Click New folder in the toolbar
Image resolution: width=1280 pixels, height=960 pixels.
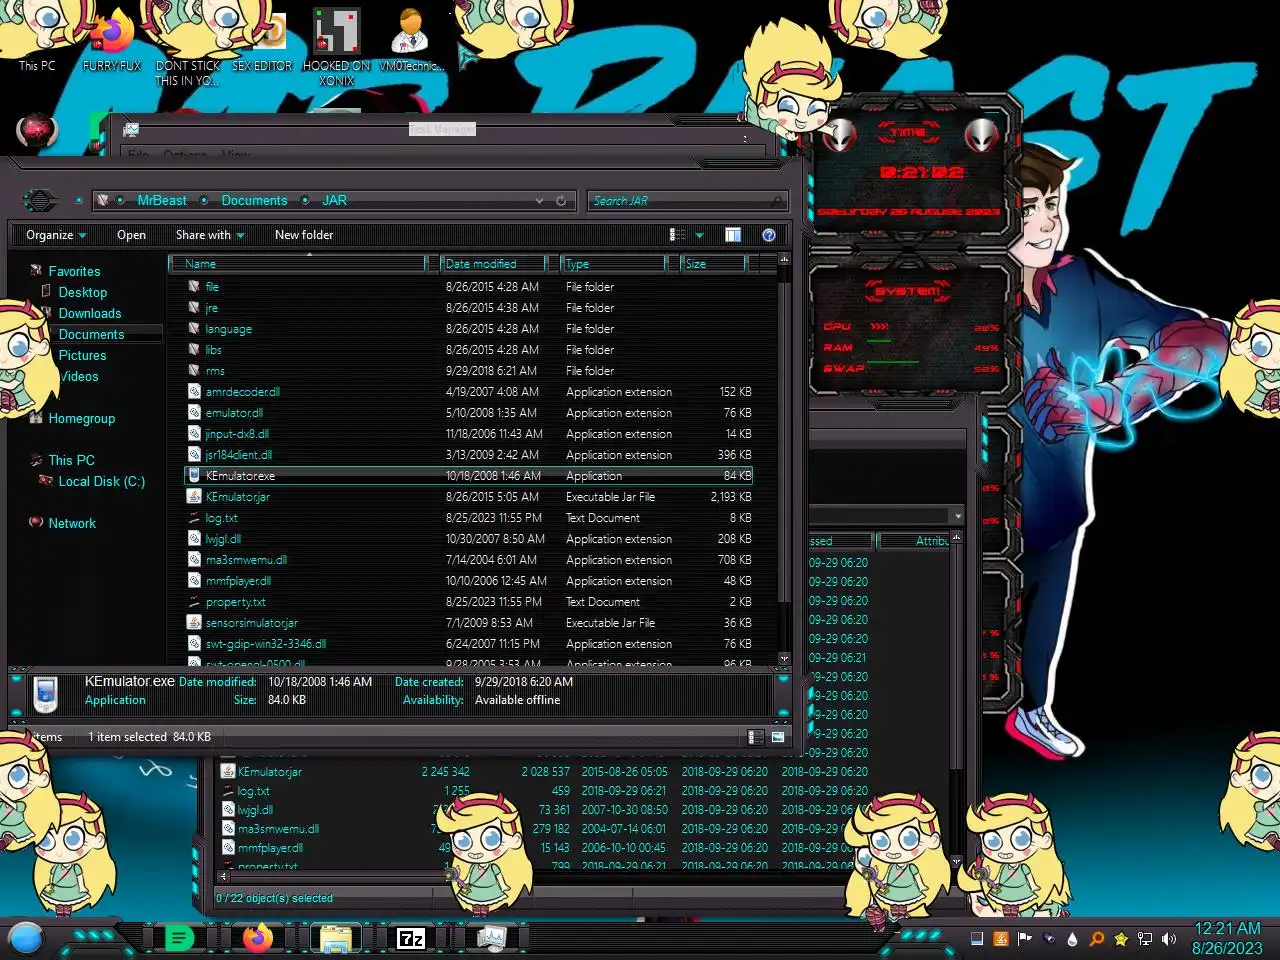304,235
